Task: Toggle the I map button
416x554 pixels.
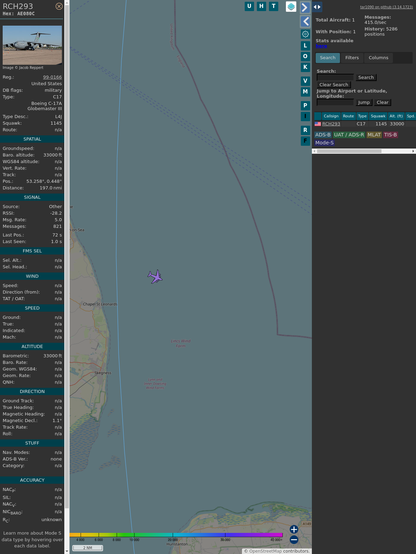Action: click(x=305, y=116)
